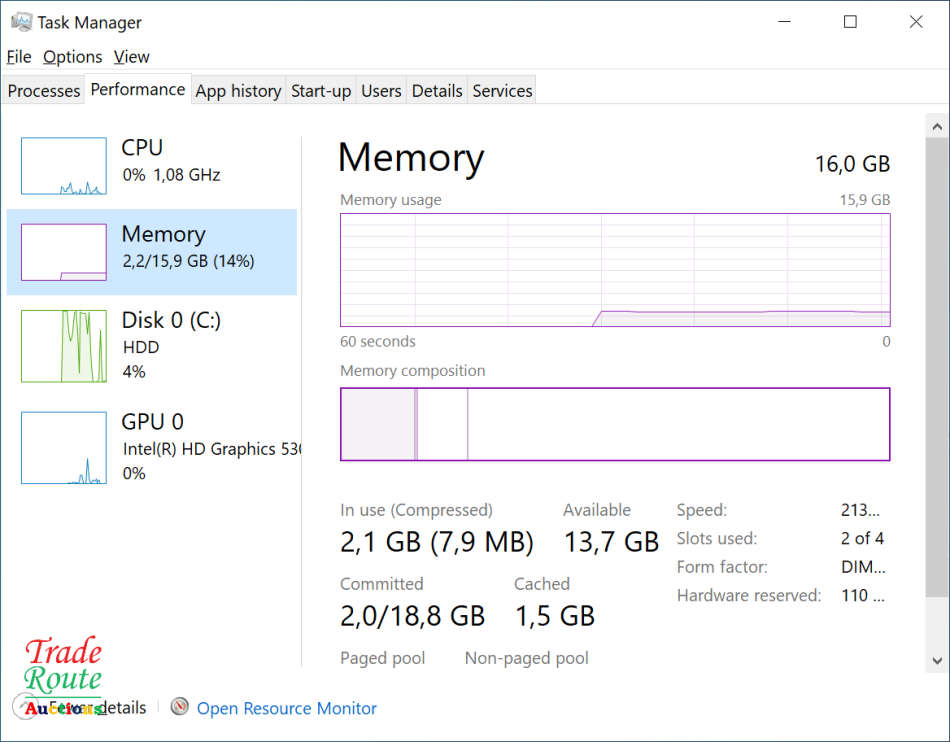Open the File menu

pyautogui.click(x=19, y=57)
